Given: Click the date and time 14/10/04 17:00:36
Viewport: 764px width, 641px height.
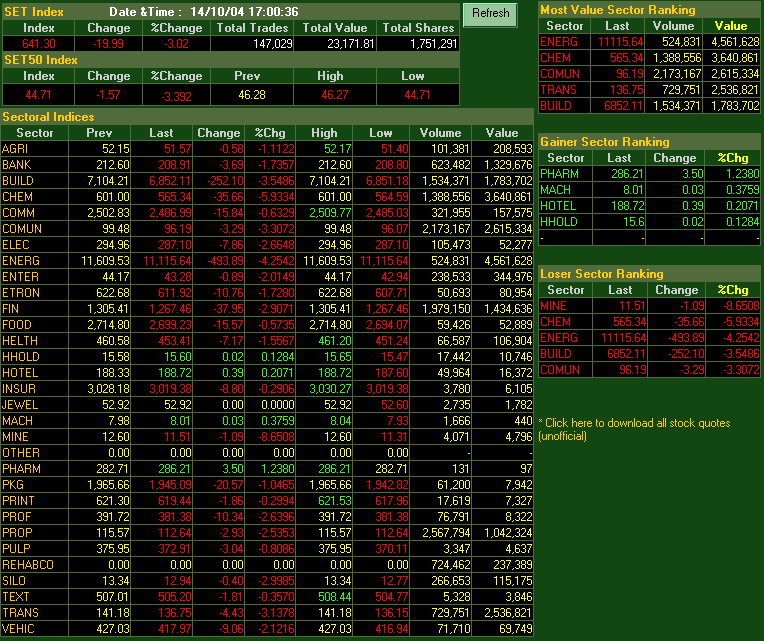Looking at the screenshot, I should click(x=244, y=12).
